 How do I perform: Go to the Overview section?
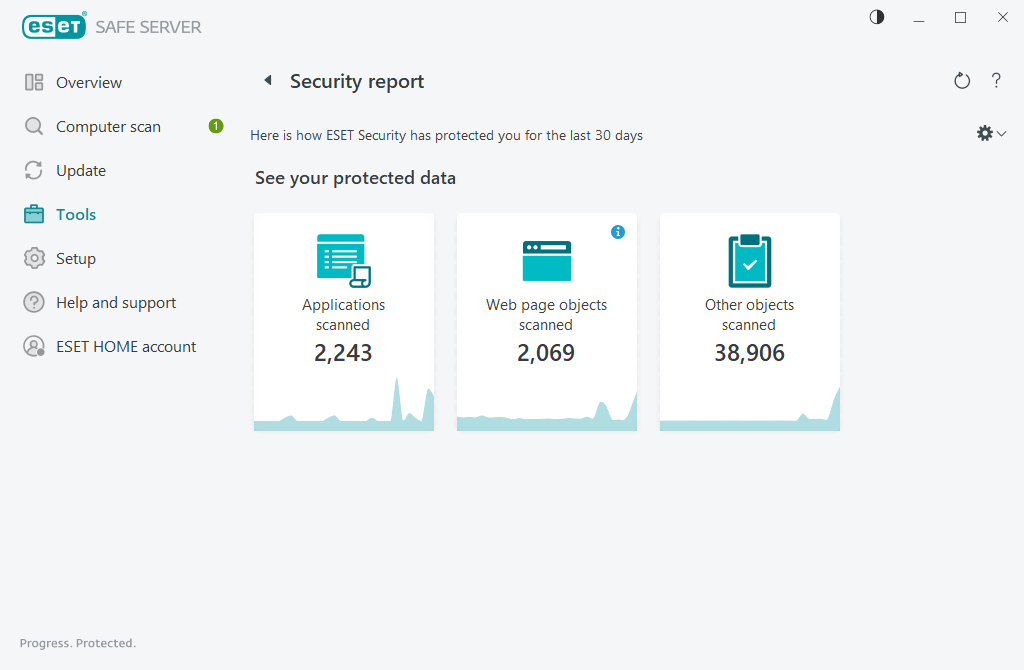coord(91,82)
